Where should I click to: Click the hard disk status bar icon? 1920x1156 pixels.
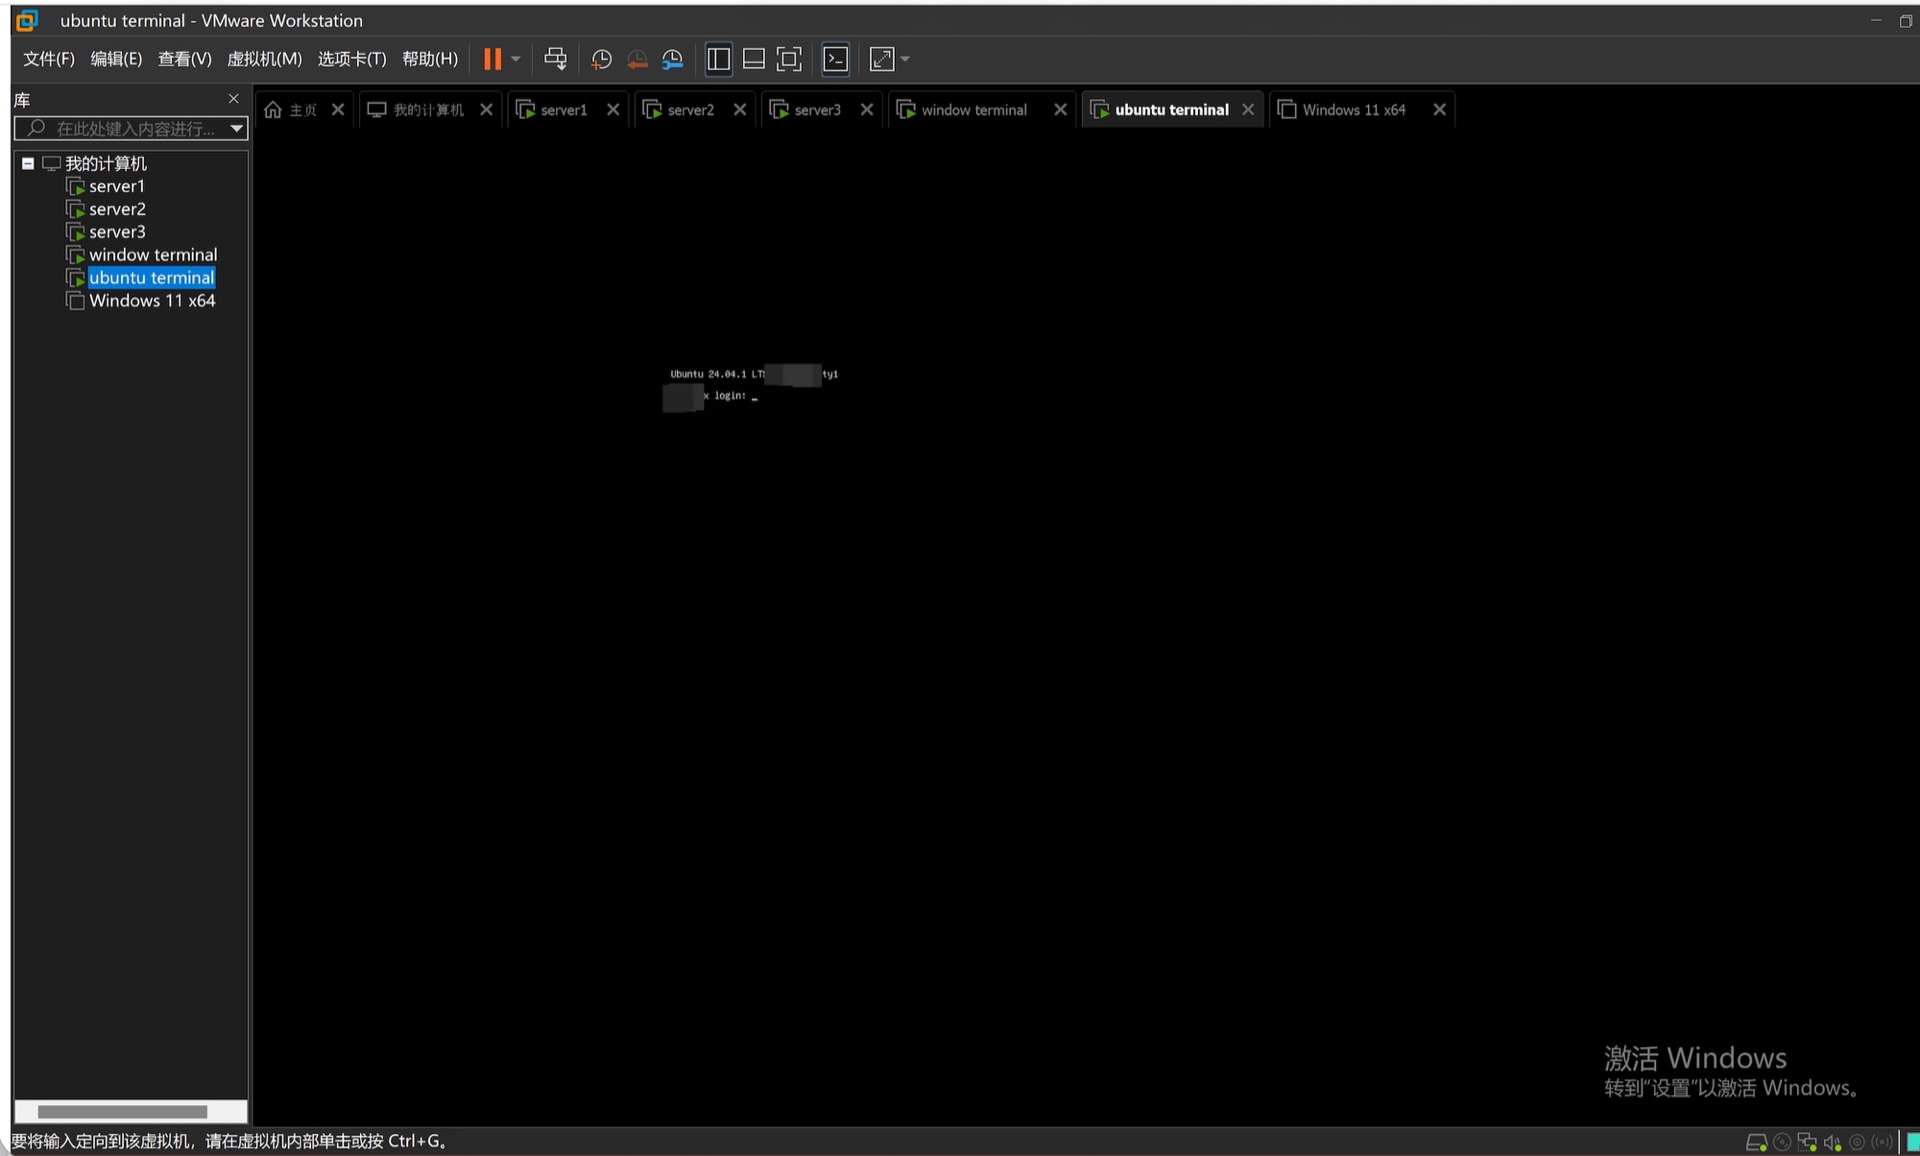[x=1756, y=1142]
